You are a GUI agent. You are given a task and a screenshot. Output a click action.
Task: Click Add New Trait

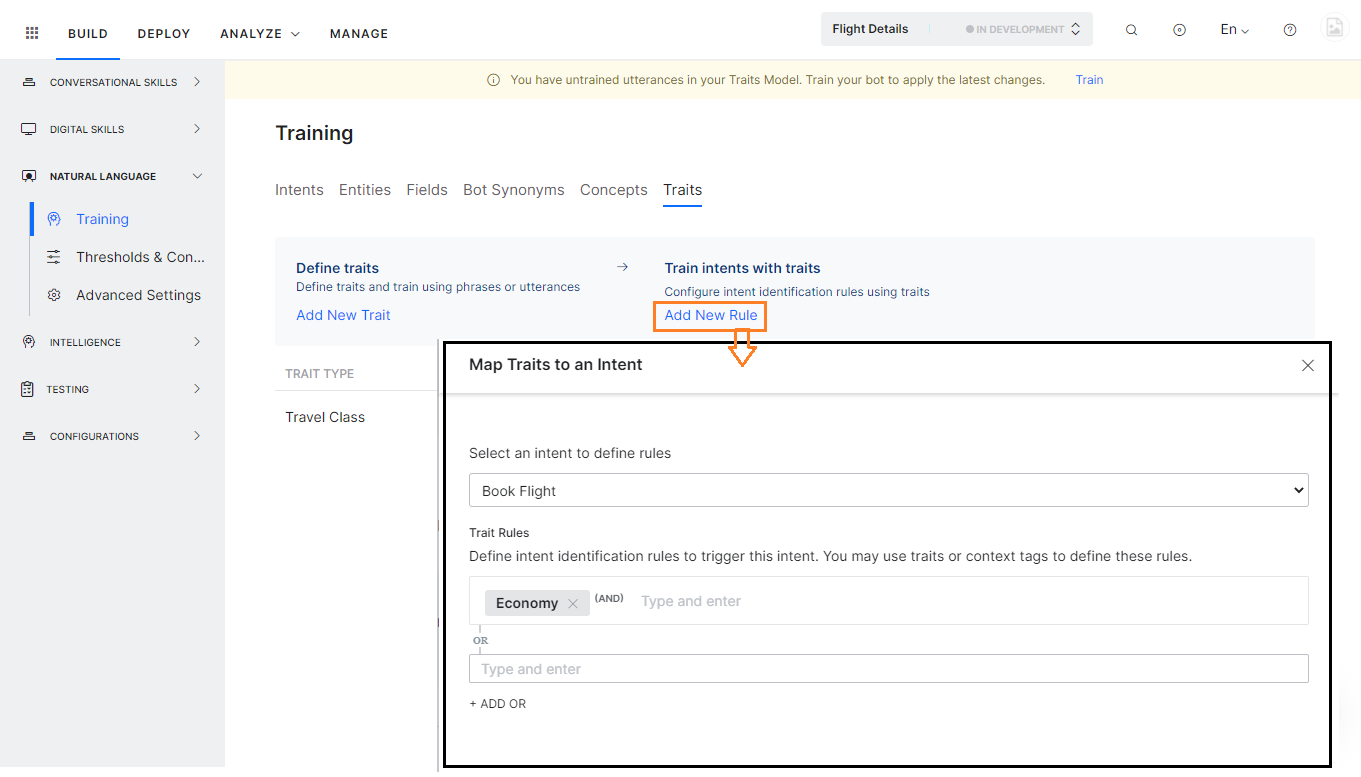click(x=343, y=314)
